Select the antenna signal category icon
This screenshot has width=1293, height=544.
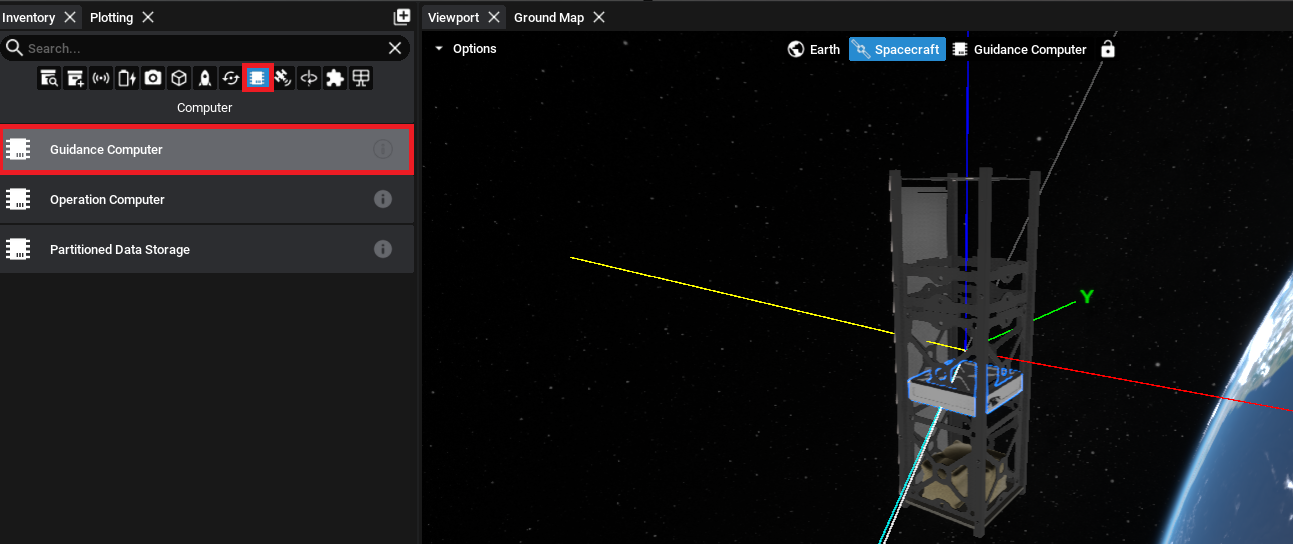tap(101, 78)
